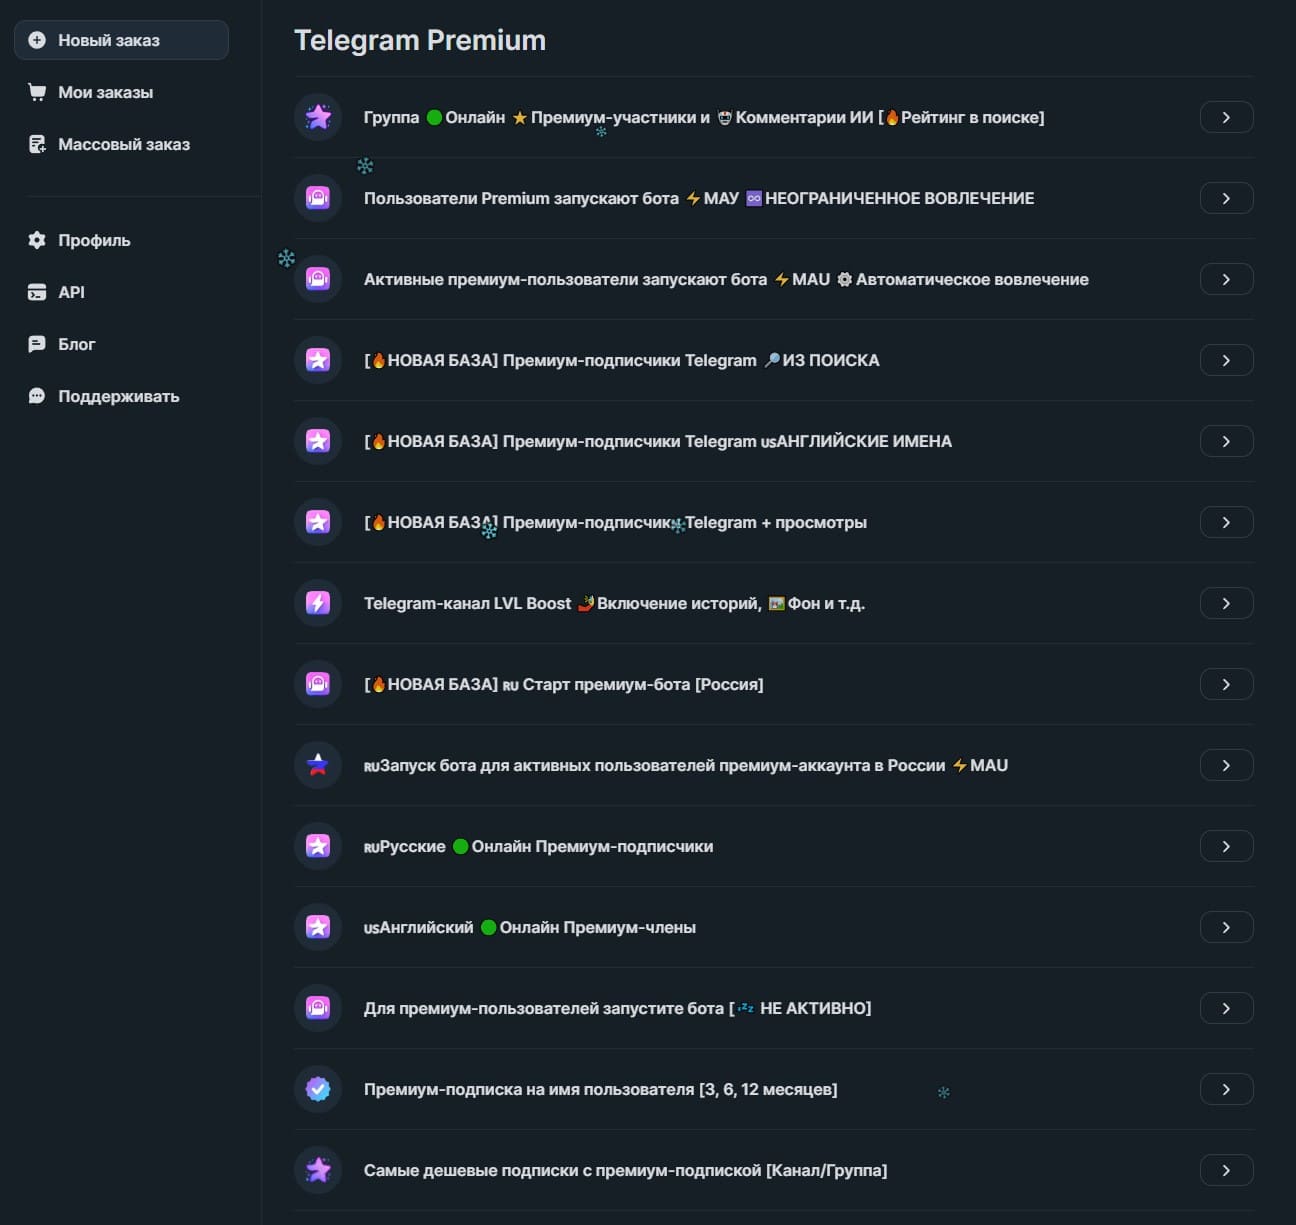Viewport: 1296px width, 1225px height.
Task: Open the Массовый заказ section
Action: pos(123,143)
